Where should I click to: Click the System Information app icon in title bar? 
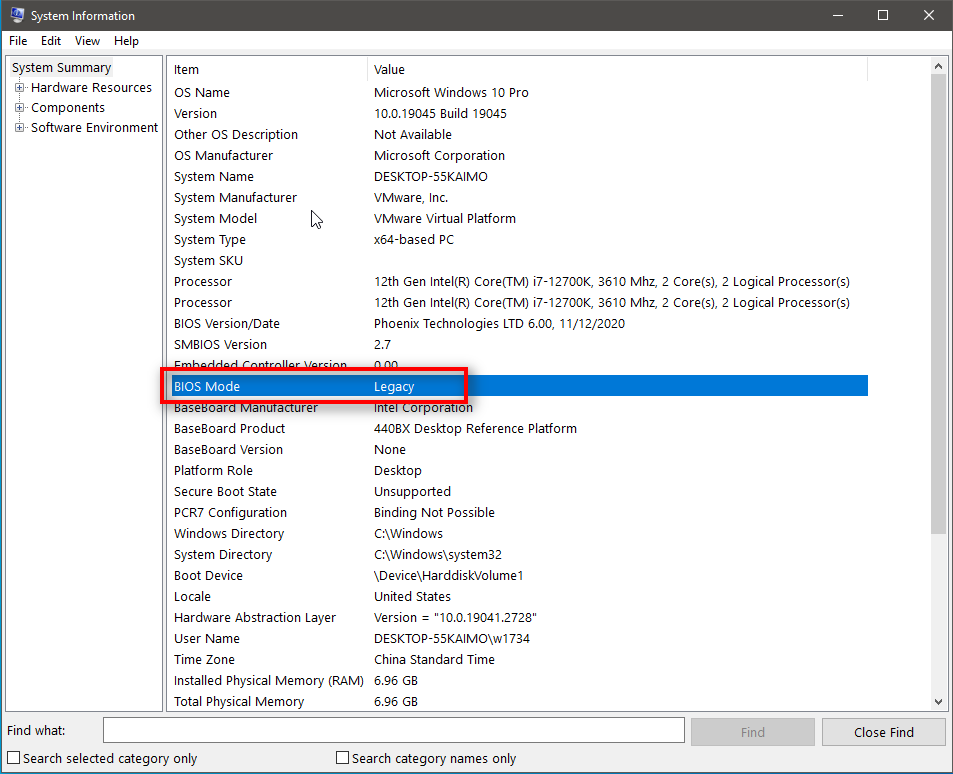[x=17, y=15]
